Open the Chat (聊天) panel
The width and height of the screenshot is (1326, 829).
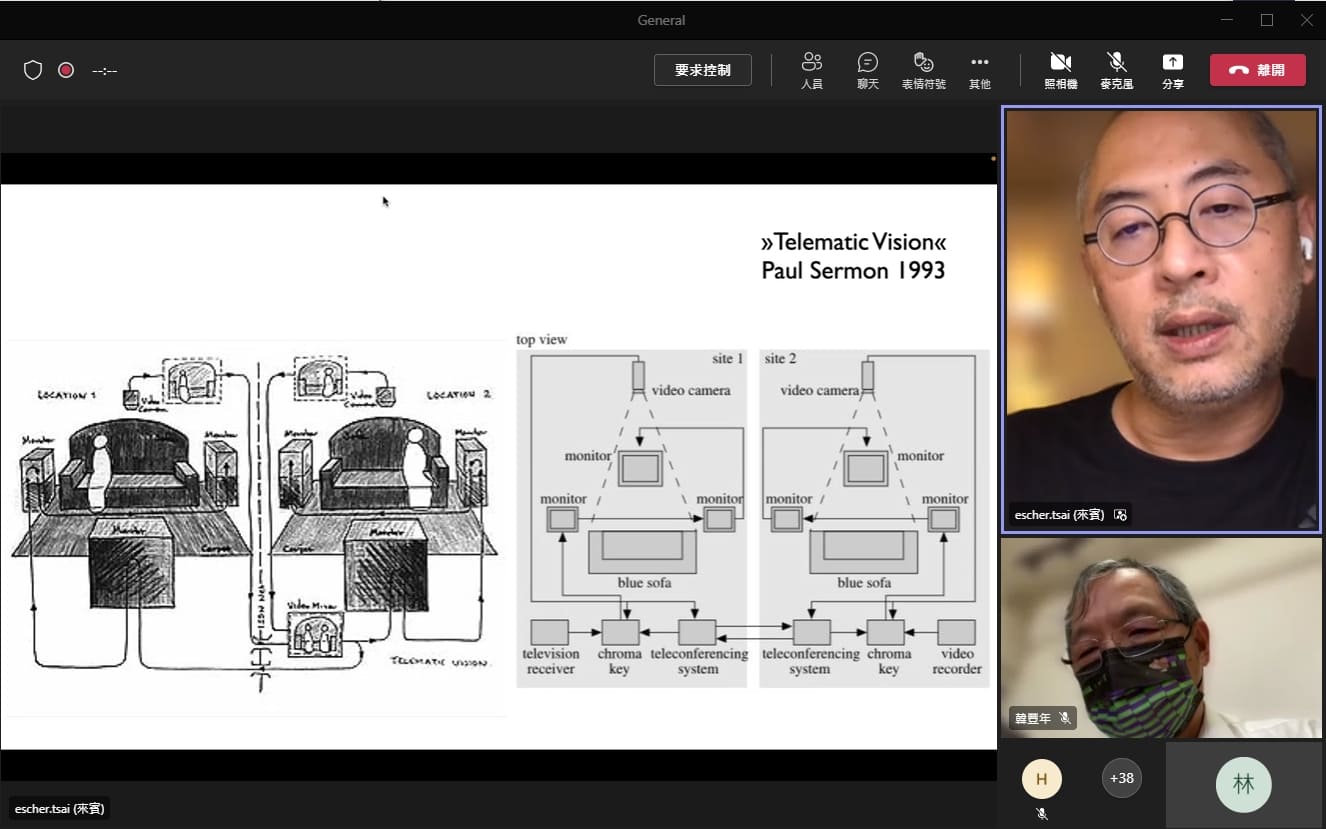coord(867,70)
